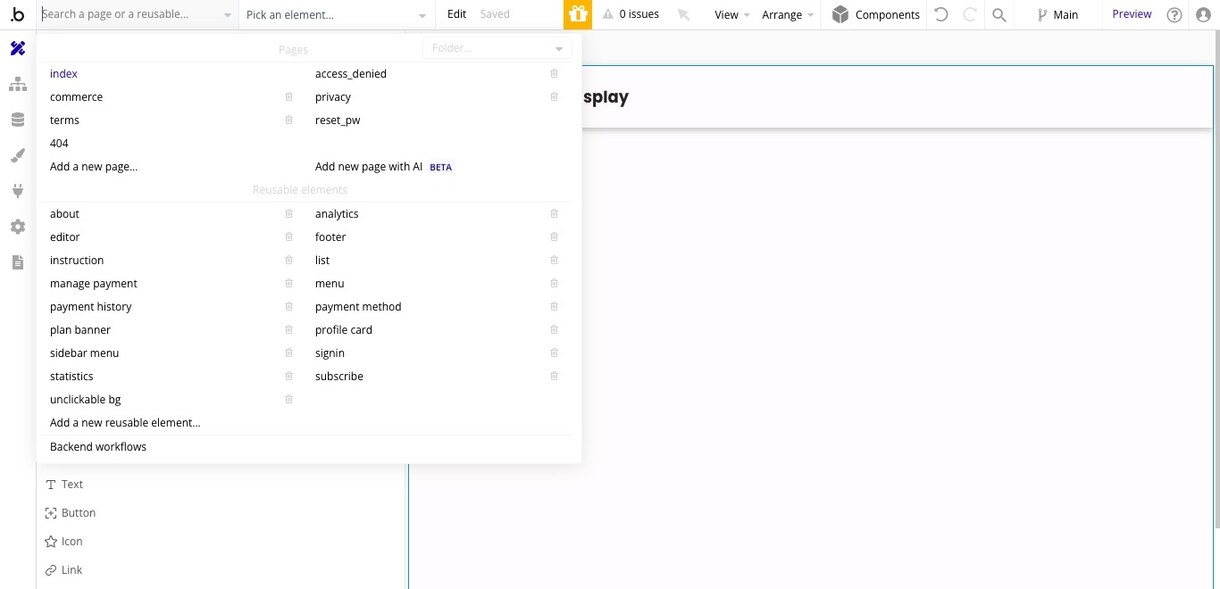Open the instruction reusable element

pyautogui.click(x=77, y=260)
